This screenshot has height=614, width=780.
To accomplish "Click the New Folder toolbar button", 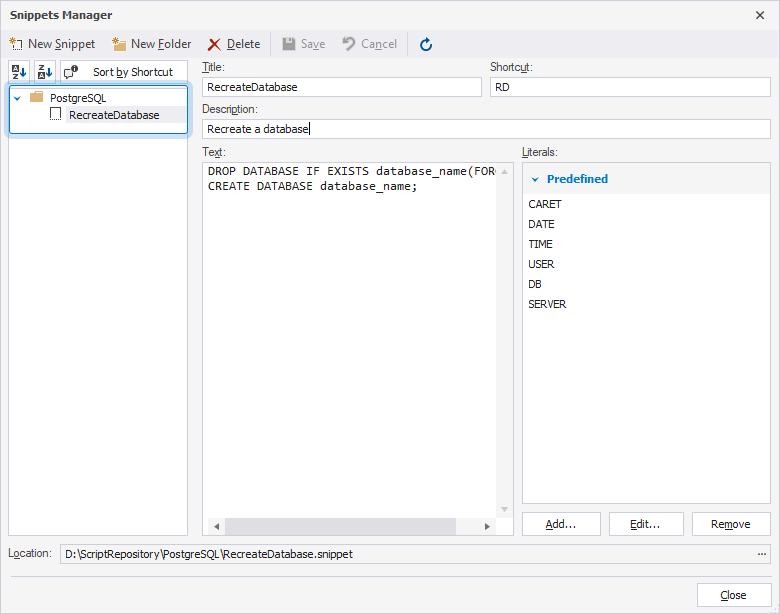I will [152, 44].
